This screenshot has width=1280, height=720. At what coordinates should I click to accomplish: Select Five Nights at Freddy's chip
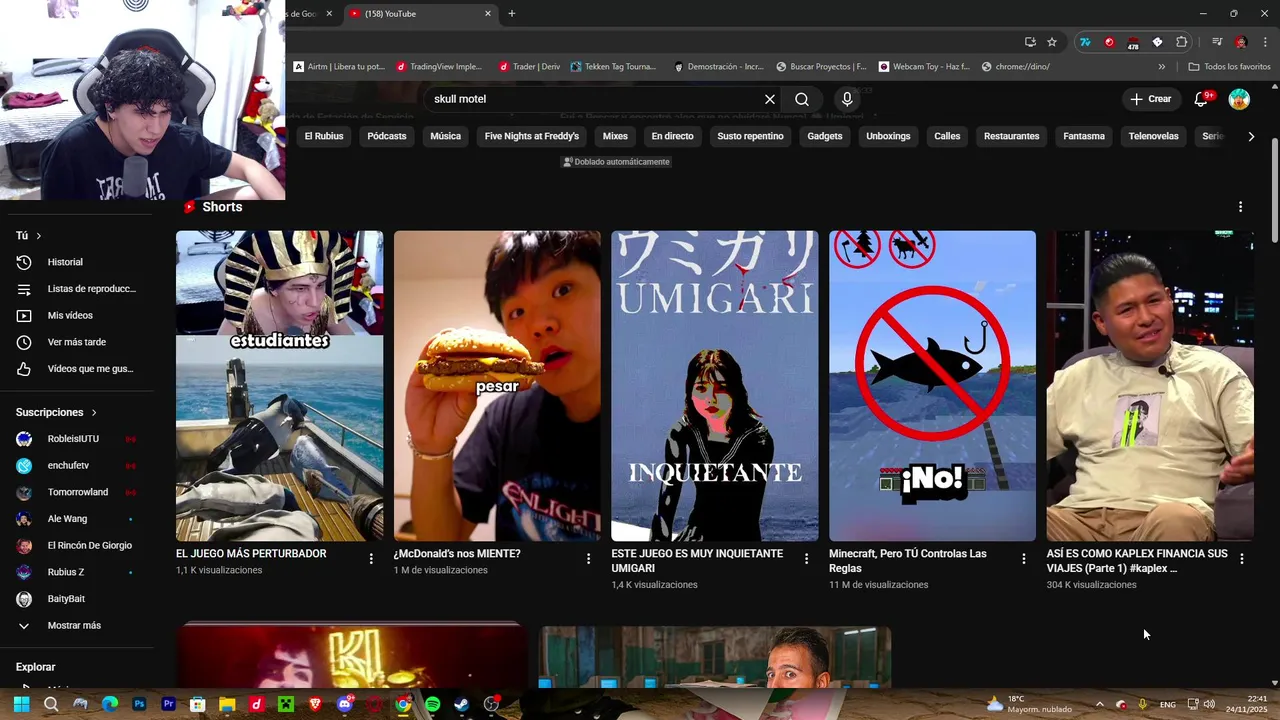tap(532, 136)
